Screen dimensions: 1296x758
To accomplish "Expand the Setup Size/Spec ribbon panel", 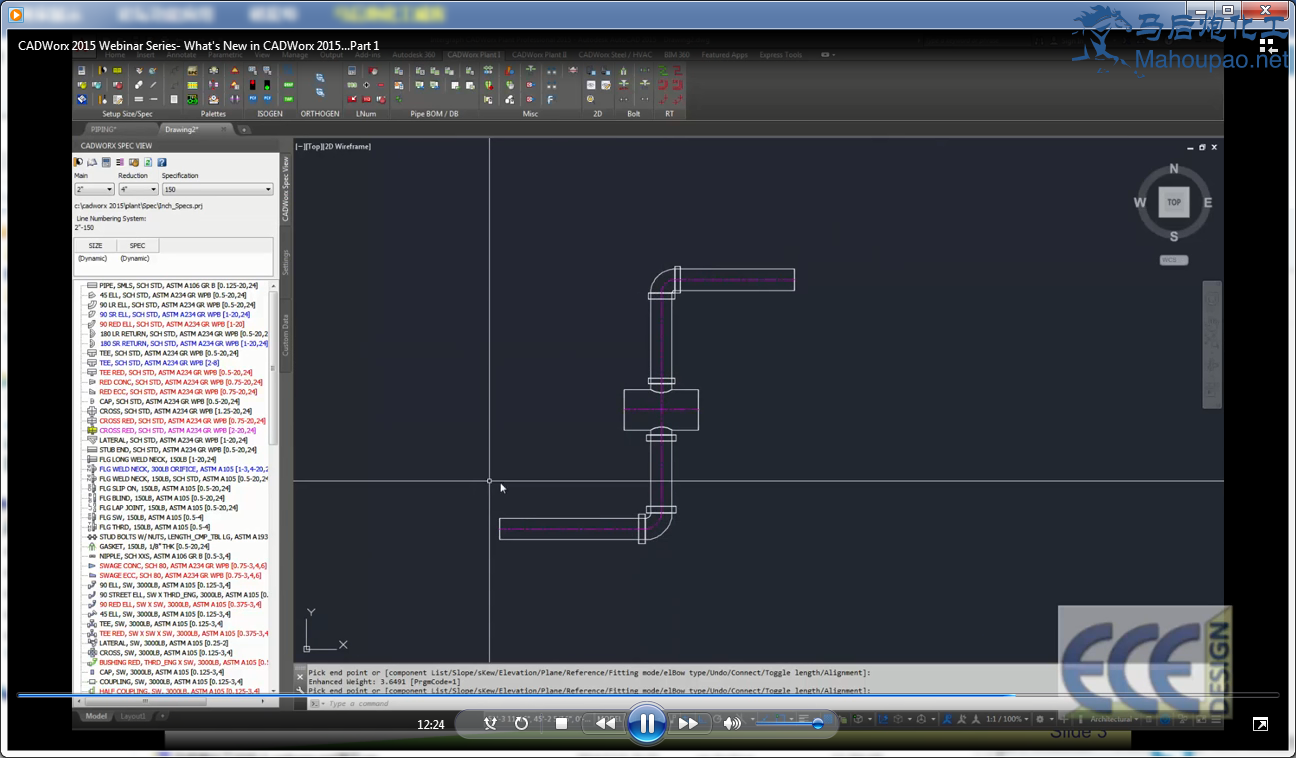I will point(128,114).
